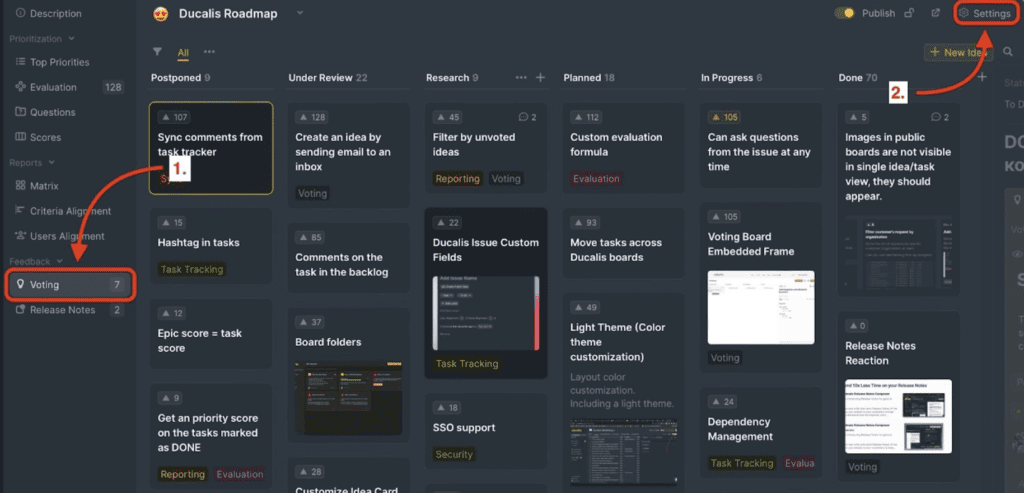1024x493 pixels.
Task: Upvote the Light Theme card
Action: (586, 308)
